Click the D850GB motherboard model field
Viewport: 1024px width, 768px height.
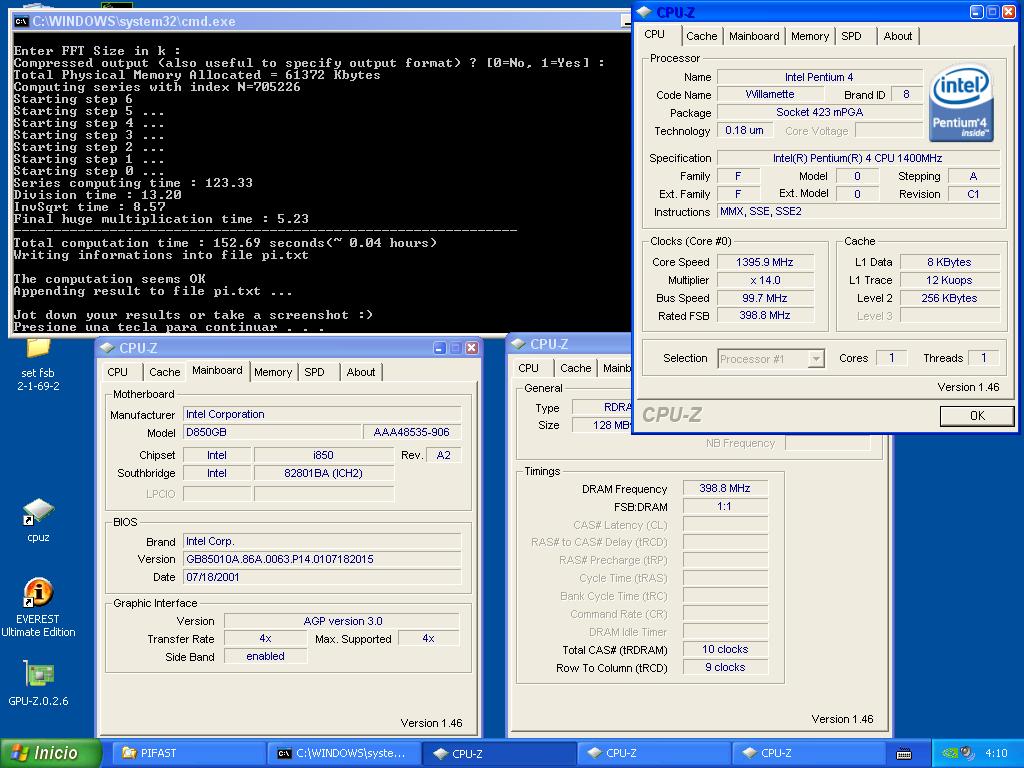tap(272, 432)
